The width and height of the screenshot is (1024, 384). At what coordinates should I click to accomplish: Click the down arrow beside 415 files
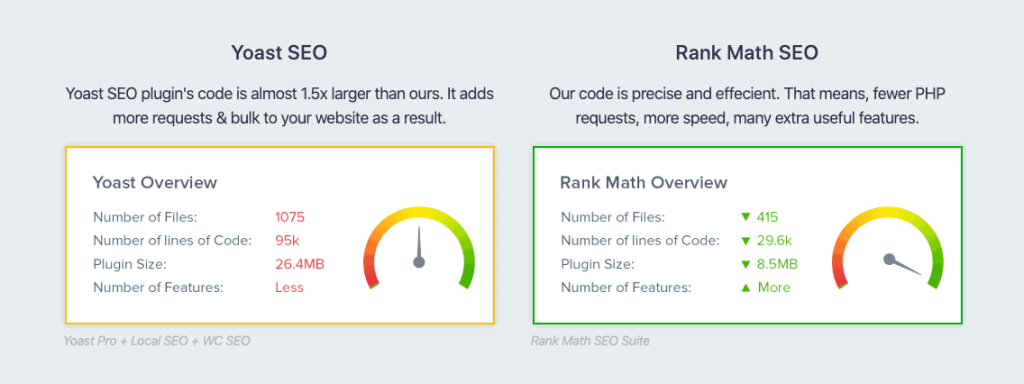pyautogui.click(x=745, y=217)
